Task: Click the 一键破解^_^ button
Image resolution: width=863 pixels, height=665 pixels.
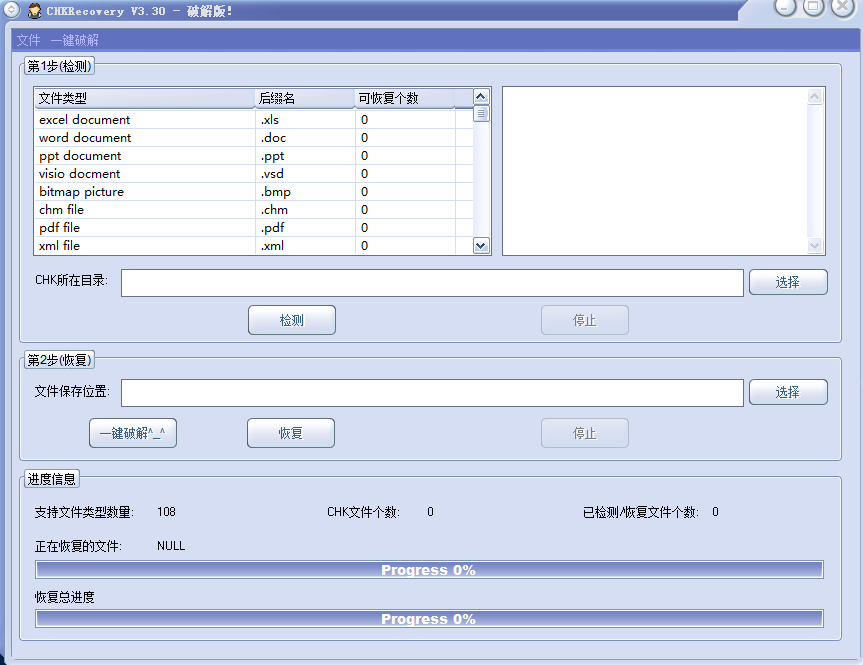Action: pos(133,433)
